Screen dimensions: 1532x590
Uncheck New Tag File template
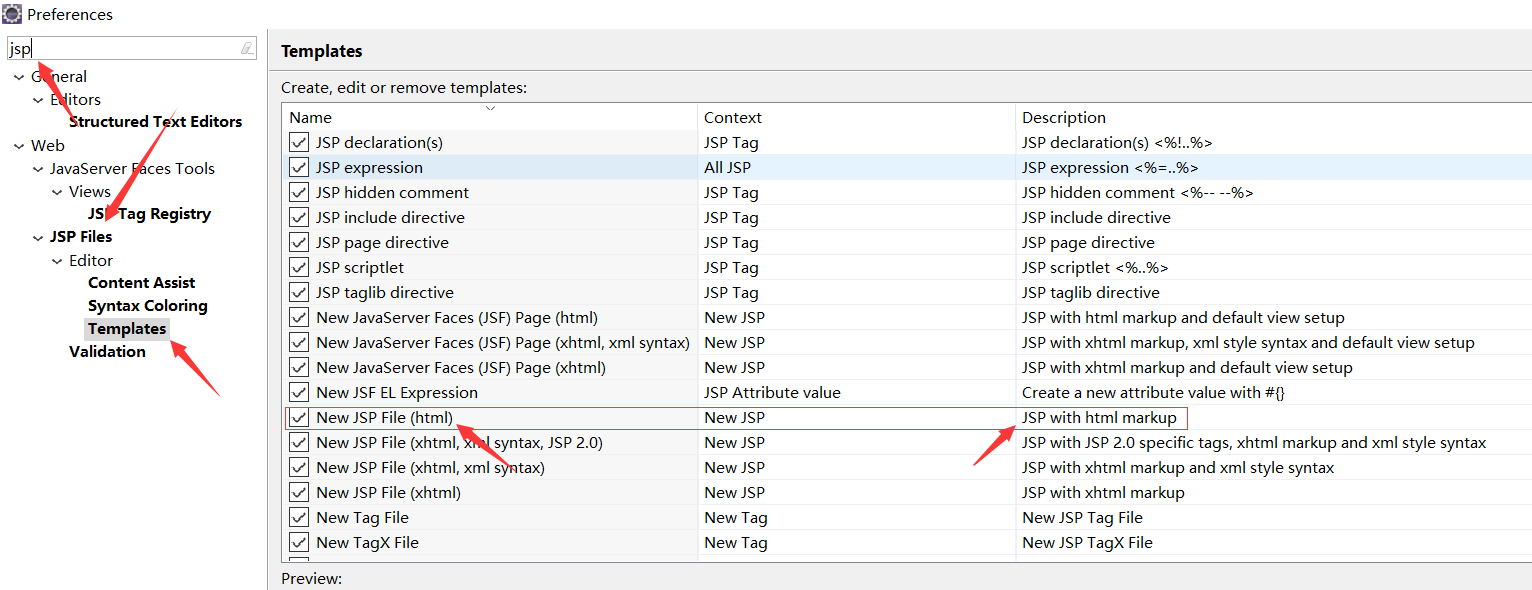click(x=299, y=518)
